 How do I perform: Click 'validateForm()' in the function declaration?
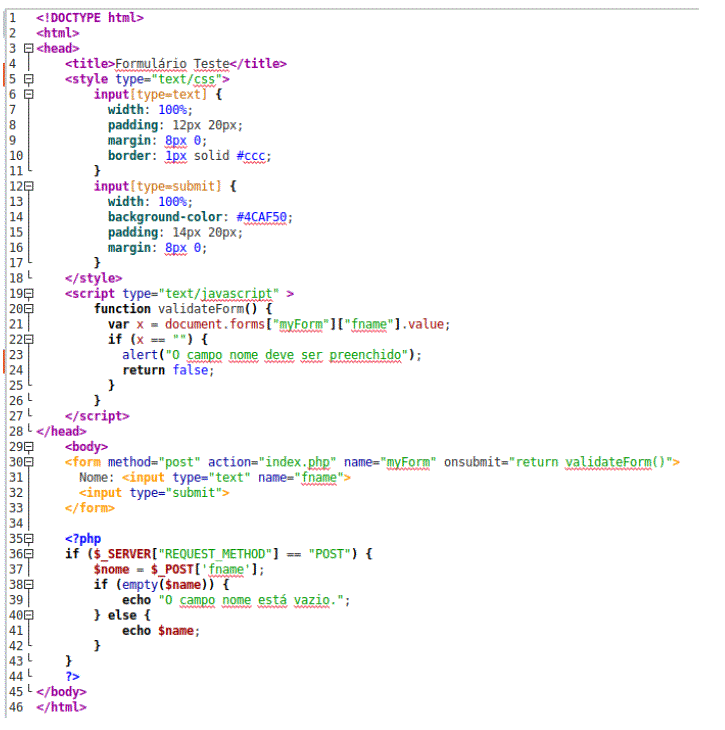pos(208,309)
